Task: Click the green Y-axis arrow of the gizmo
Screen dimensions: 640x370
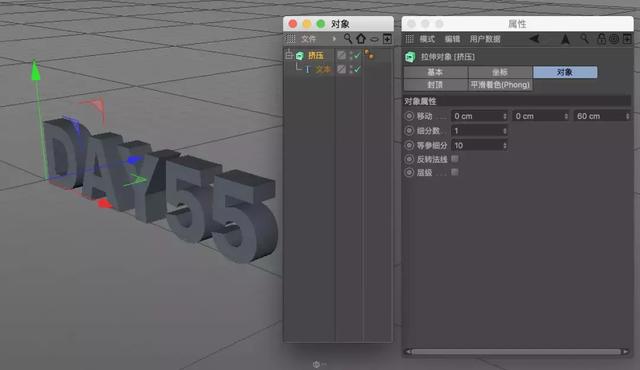Action: pyautogui.click(x=36, y=69)
